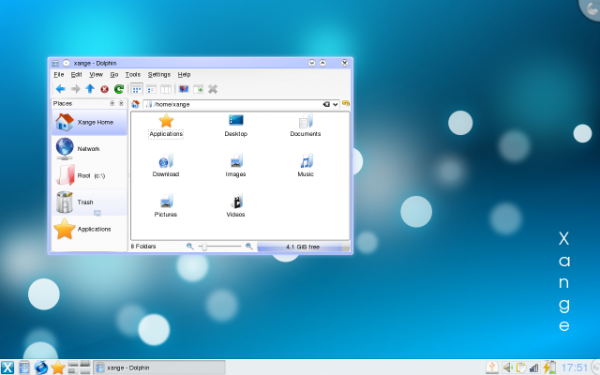
Task: Click yellow arrow icon right of location bar
Action: click(x=346, y=103)
